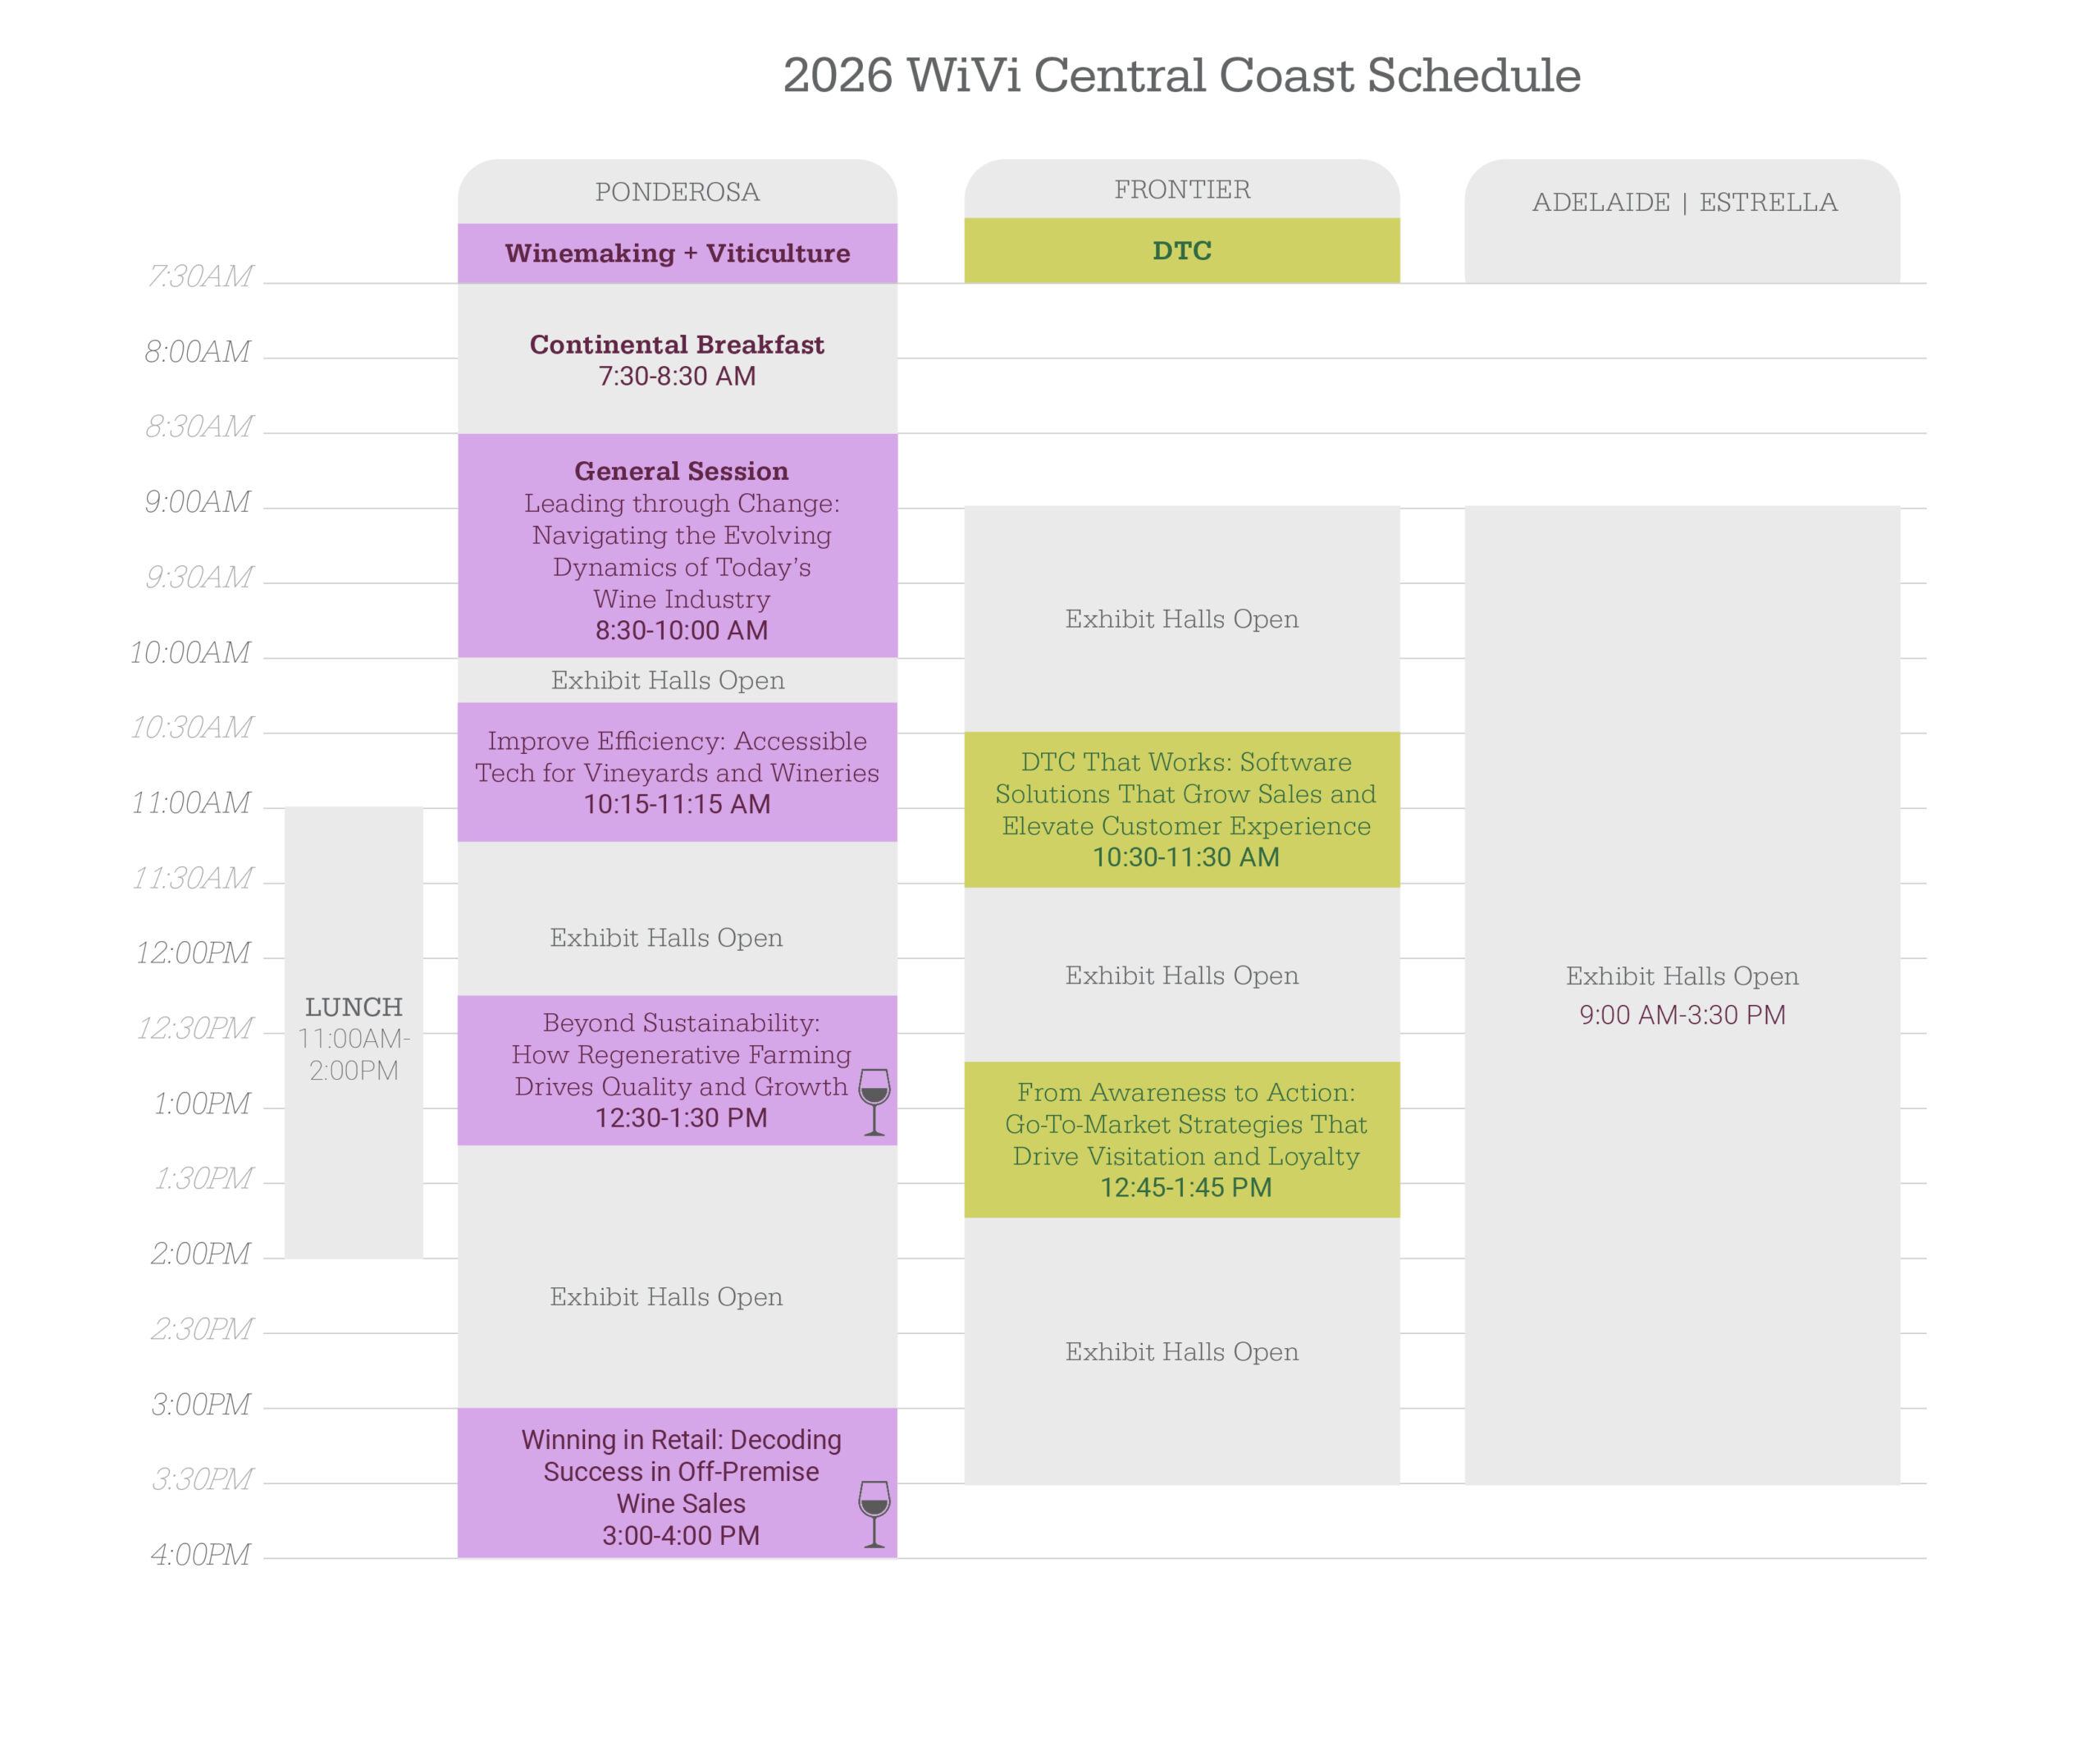Image resolution: width=2100 pixels, height=1741 pixels.
Task: Open the Winning in Retail session title
Action: click(680, 1471)
